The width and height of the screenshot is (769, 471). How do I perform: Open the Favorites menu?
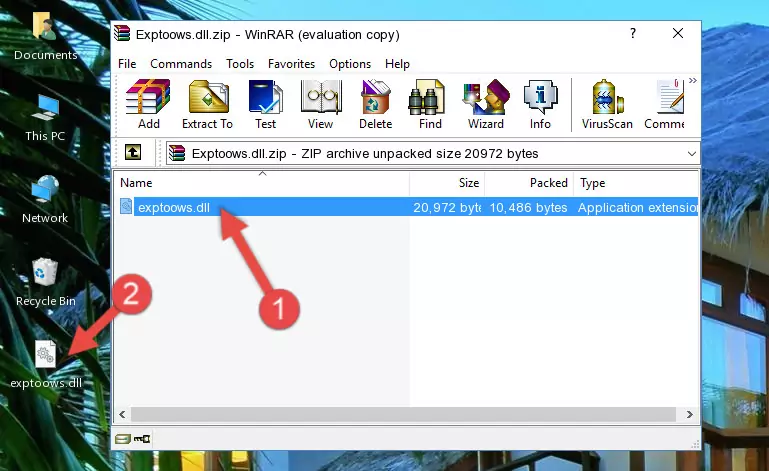pyautogui.click(x=291, y=64)
